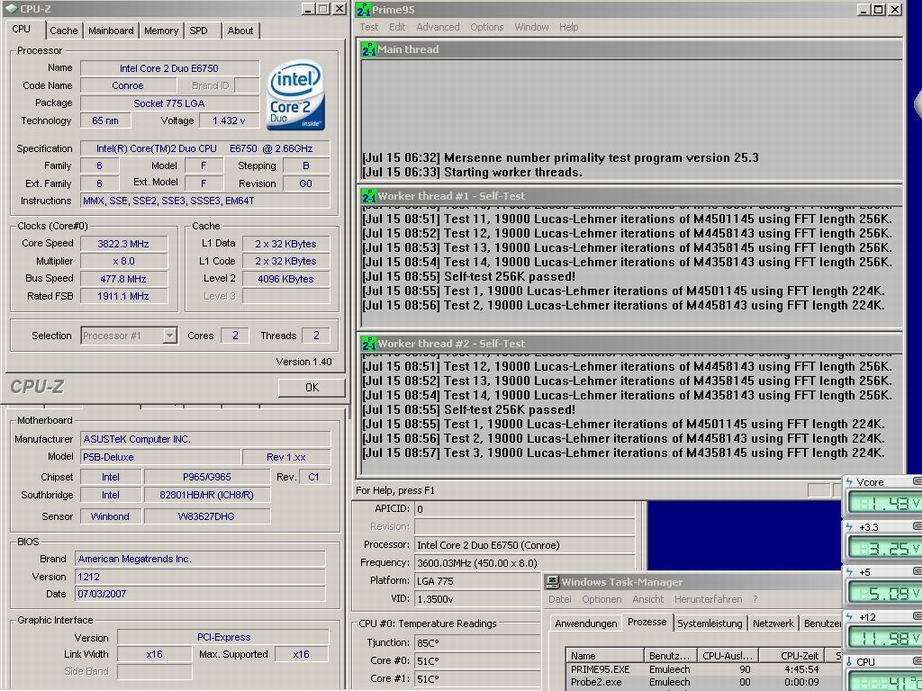The height and width of the screenshot is (691, 922).
Task: Click the Intel Core 2 Duo logo
Action: pos(296,95)
